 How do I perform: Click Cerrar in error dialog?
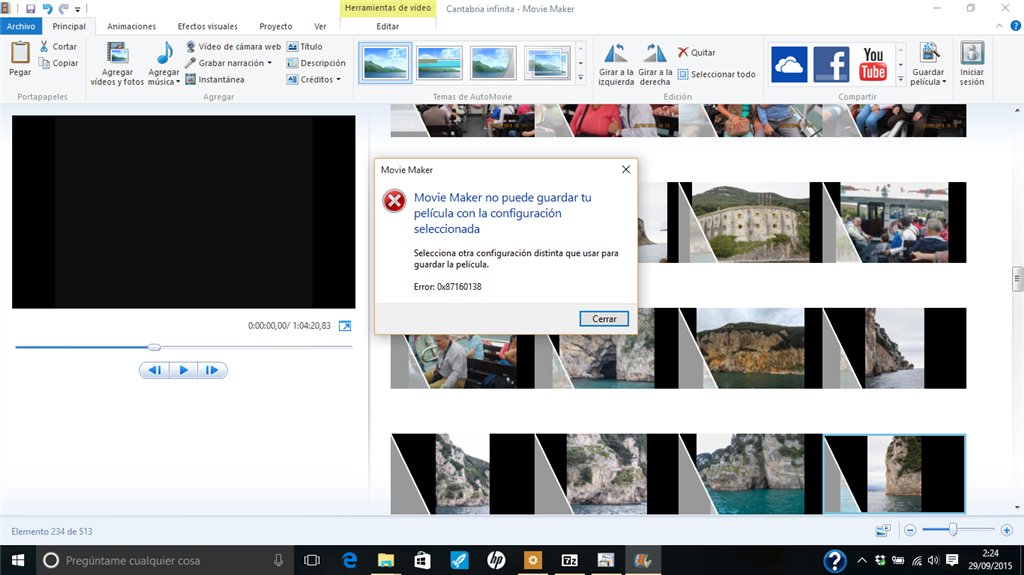point(604,318)
